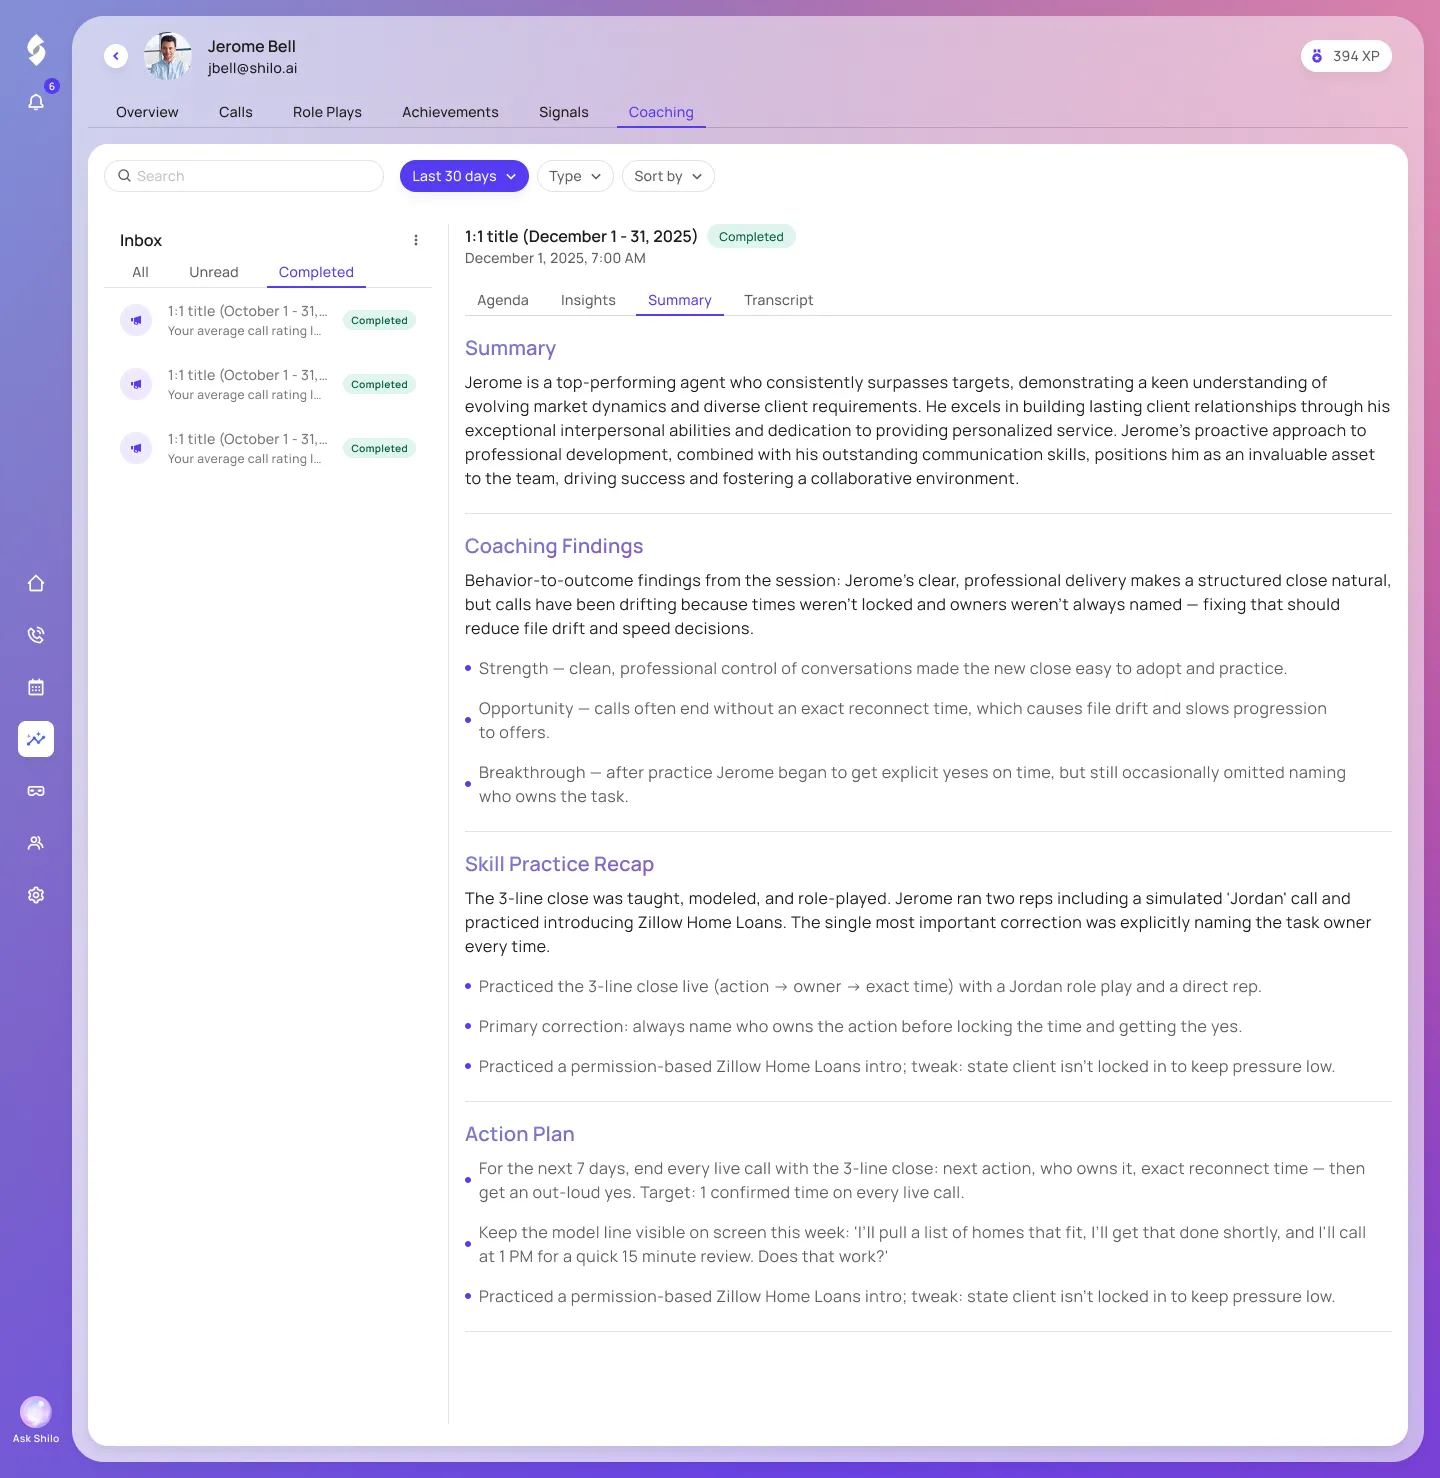Click Completed badge on third inbox item
1440x1478 pixels.
tap(379, 449)
